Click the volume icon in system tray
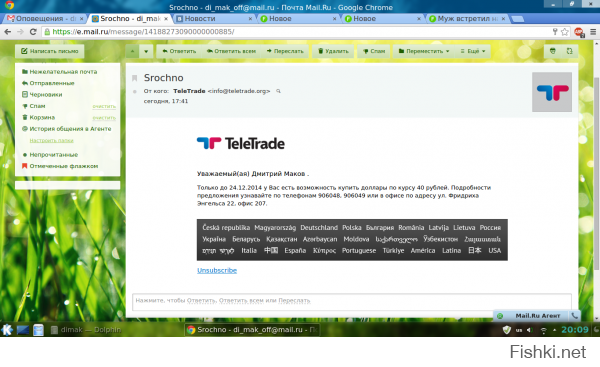600x367 pixels. [530, 330]
